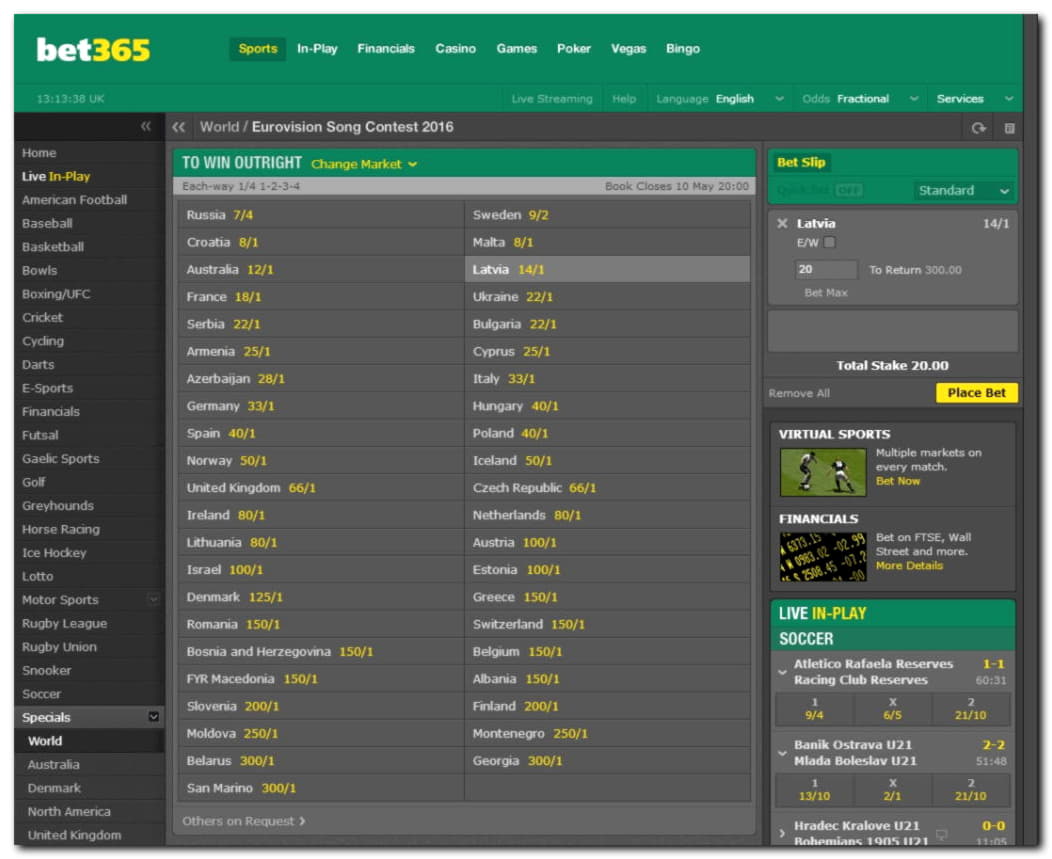
Task: Open American Football in sidebar
Action: pyautogui.click(x=74, y=200)
